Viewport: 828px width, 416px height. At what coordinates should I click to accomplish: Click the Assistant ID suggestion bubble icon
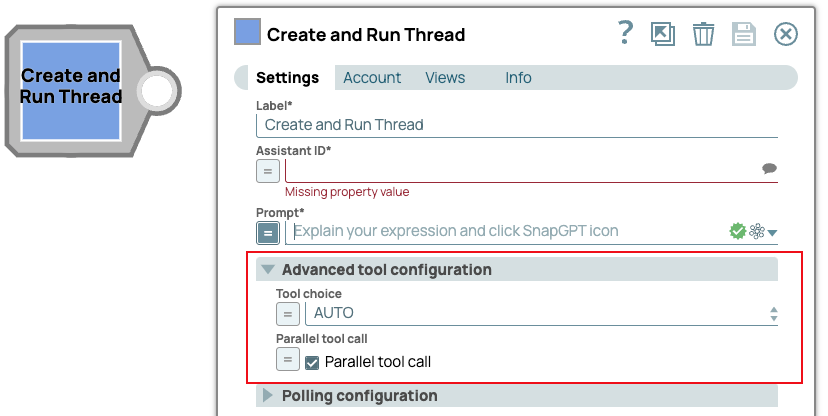pyautogui.click(x=769, y=169)
